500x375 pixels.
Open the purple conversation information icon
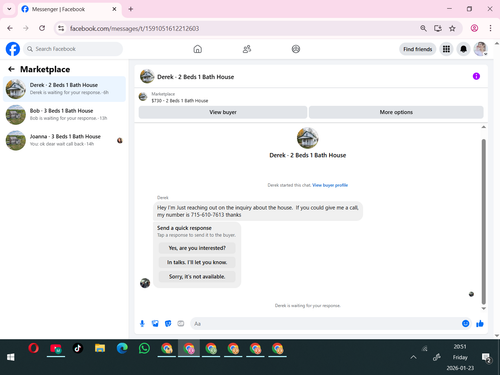click(x=476, y=76)
